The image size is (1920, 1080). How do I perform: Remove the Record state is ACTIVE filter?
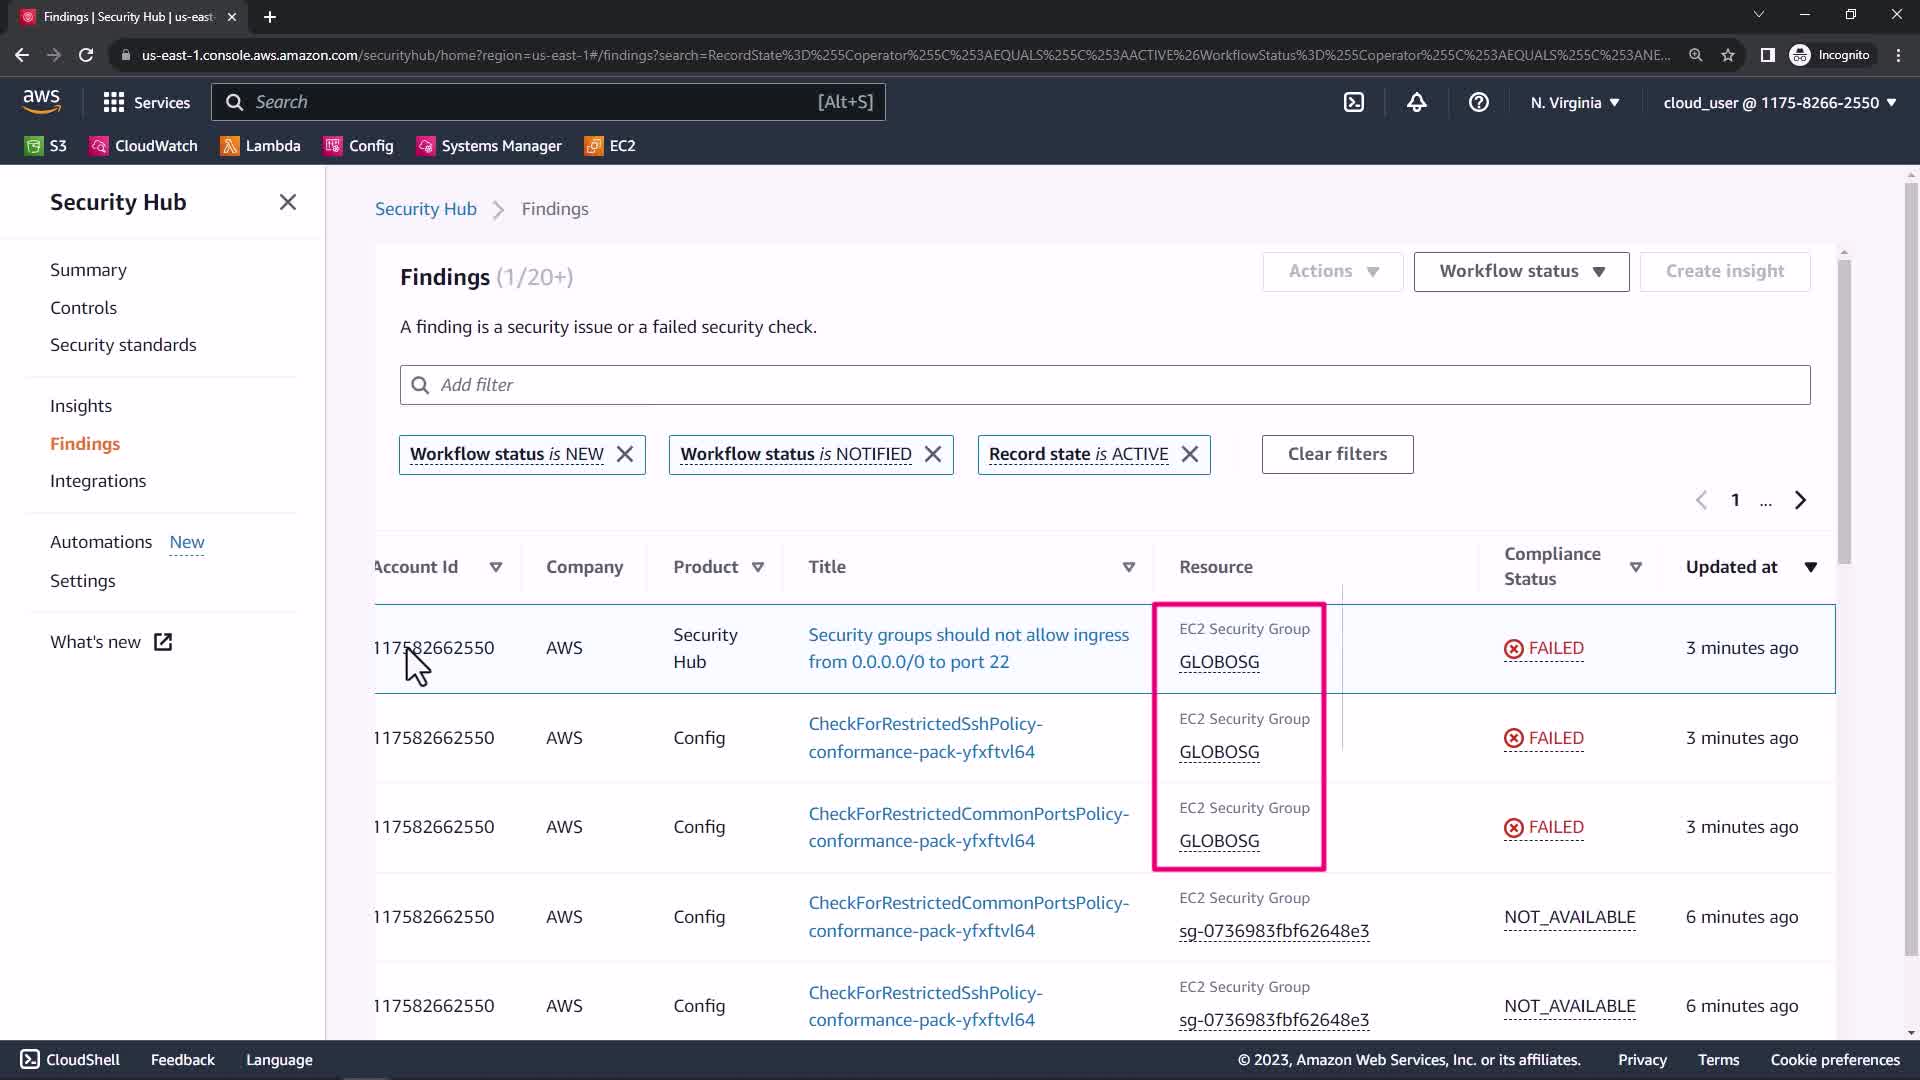1190,454
